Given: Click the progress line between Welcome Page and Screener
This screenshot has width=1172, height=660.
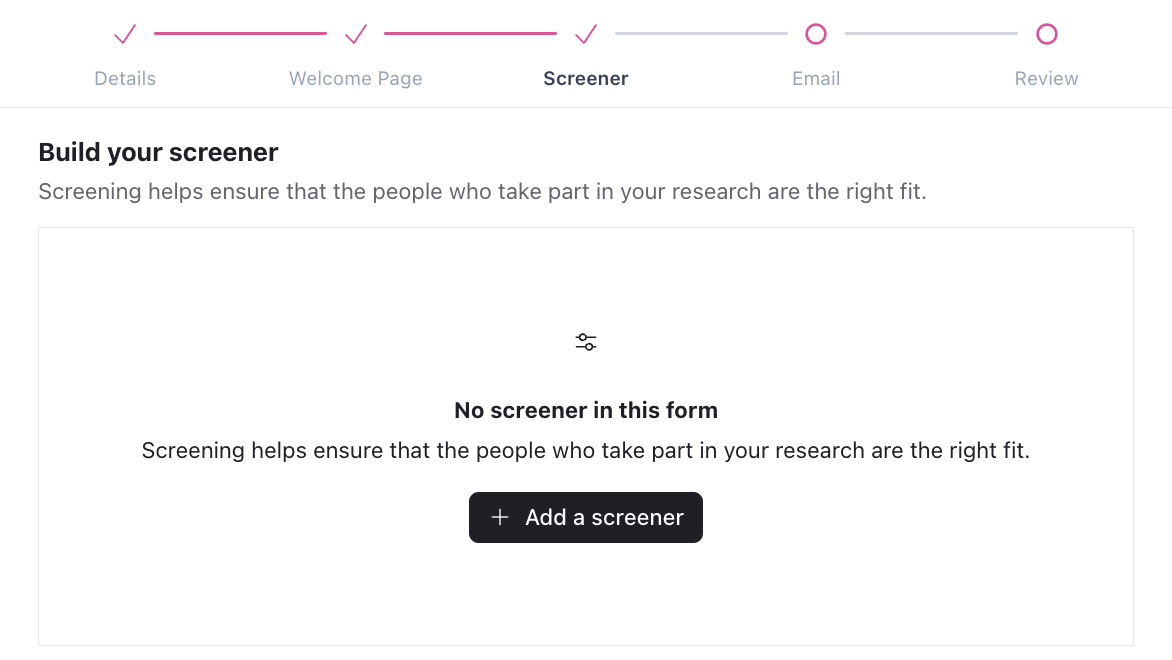Looking at the screenshot, I should coord(470,33).
